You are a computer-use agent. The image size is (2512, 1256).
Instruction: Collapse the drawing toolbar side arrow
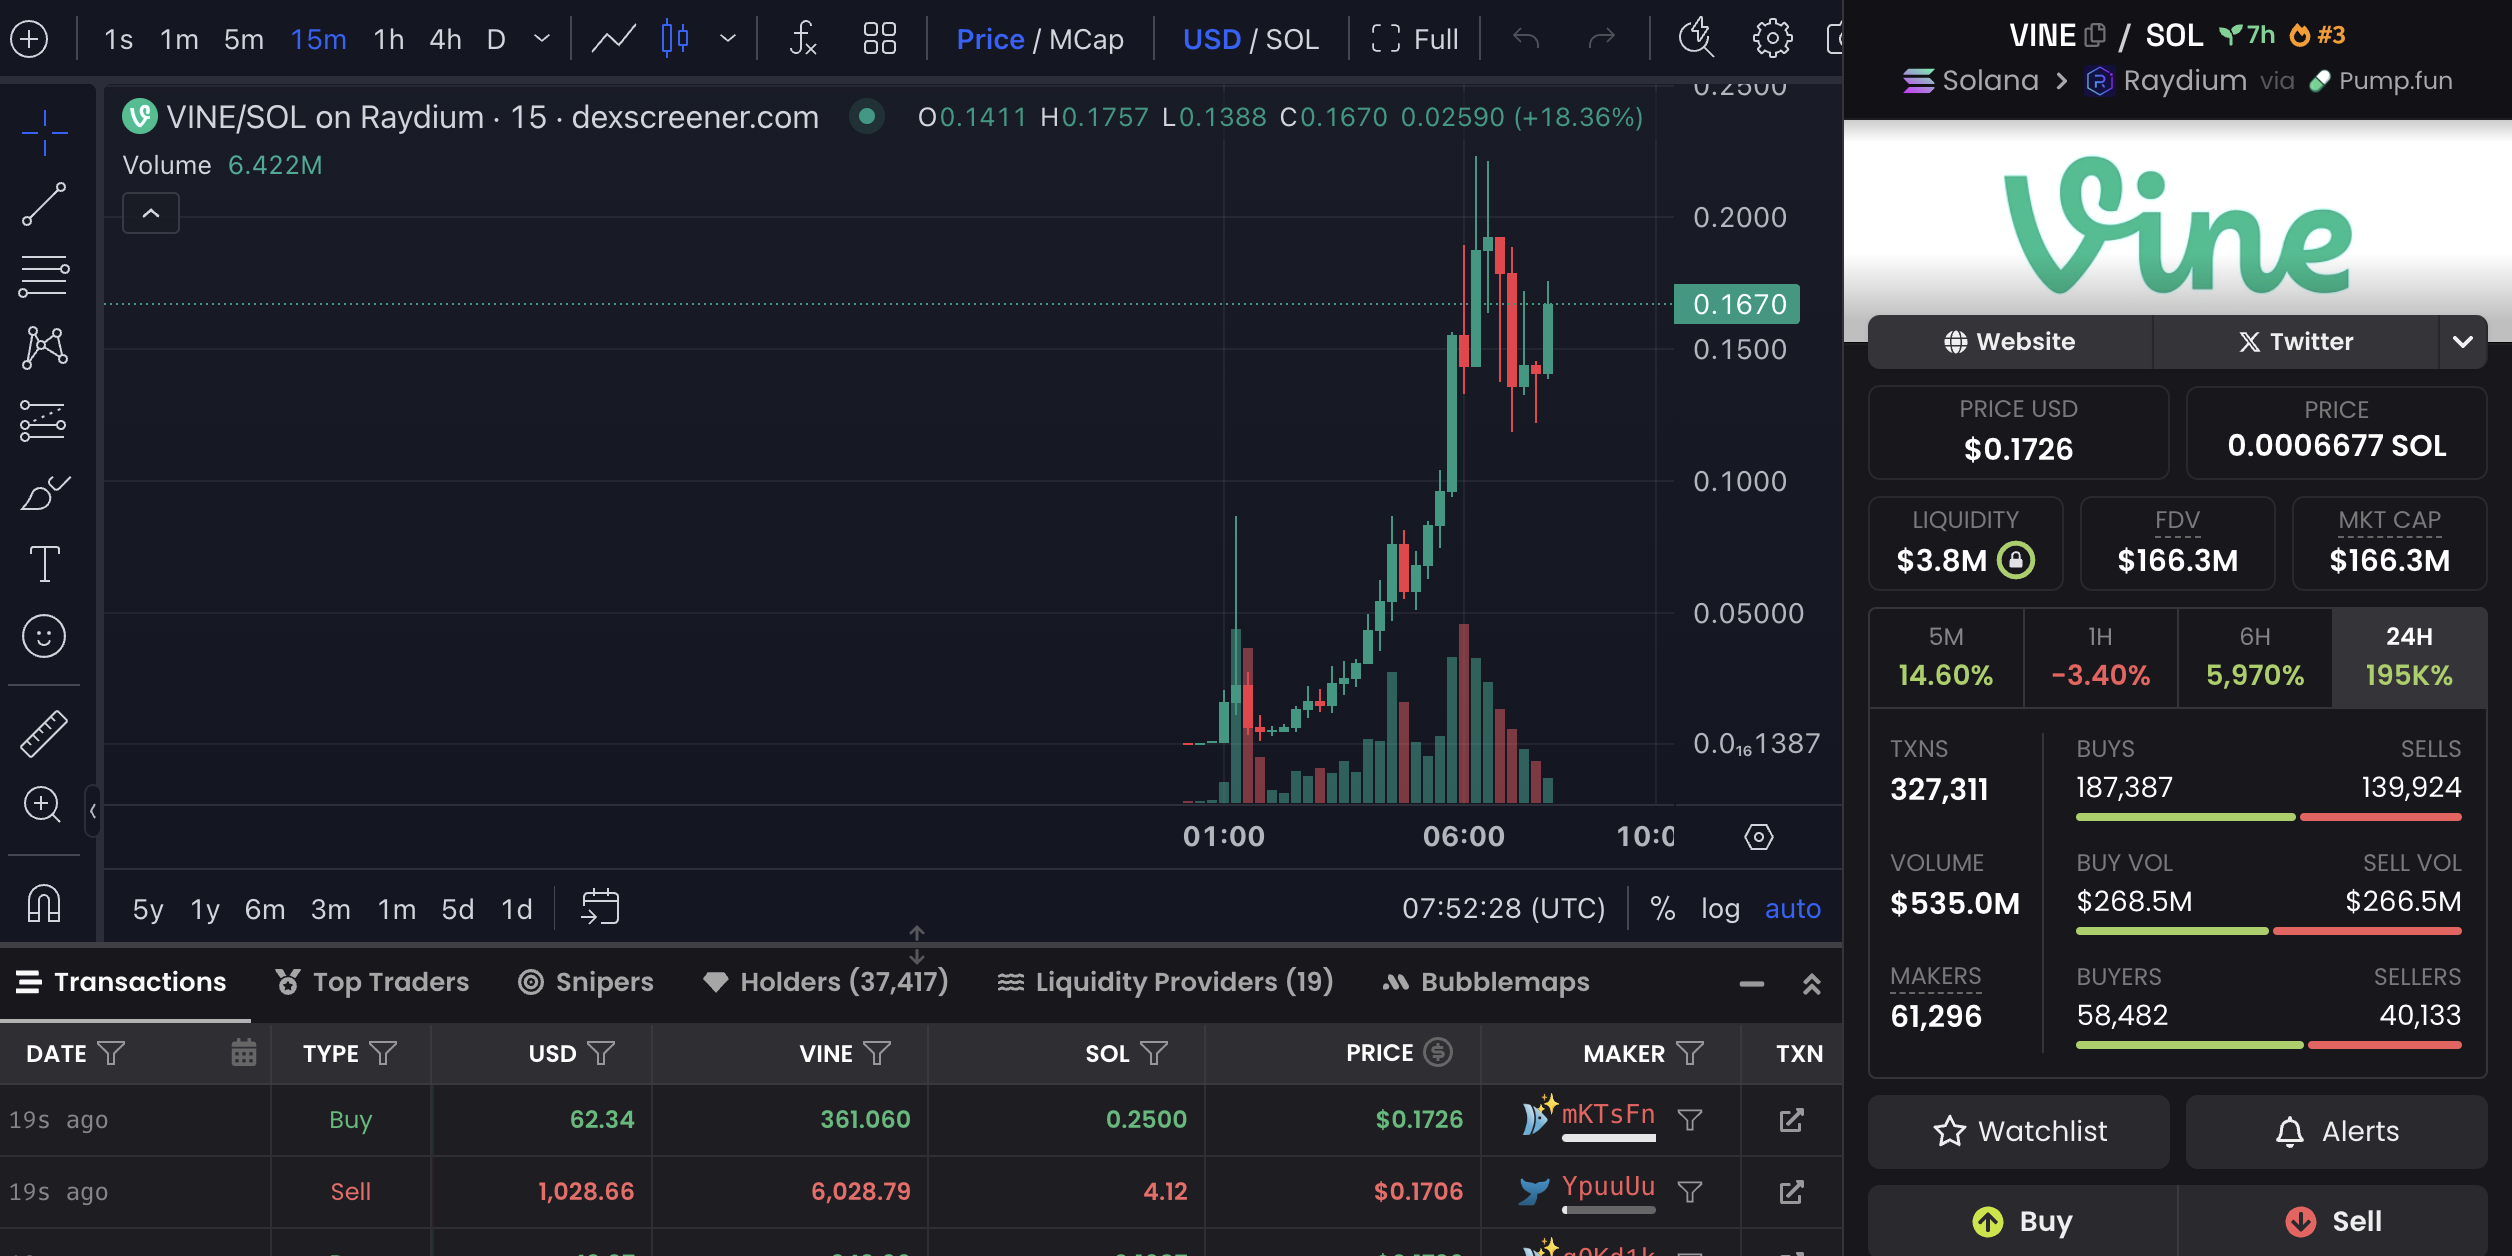coord(93,811)
